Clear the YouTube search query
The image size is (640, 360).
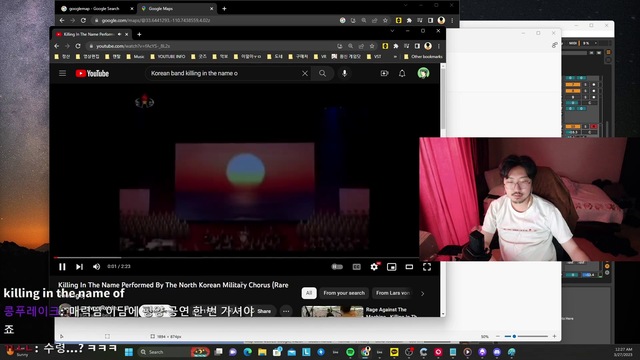305,73
